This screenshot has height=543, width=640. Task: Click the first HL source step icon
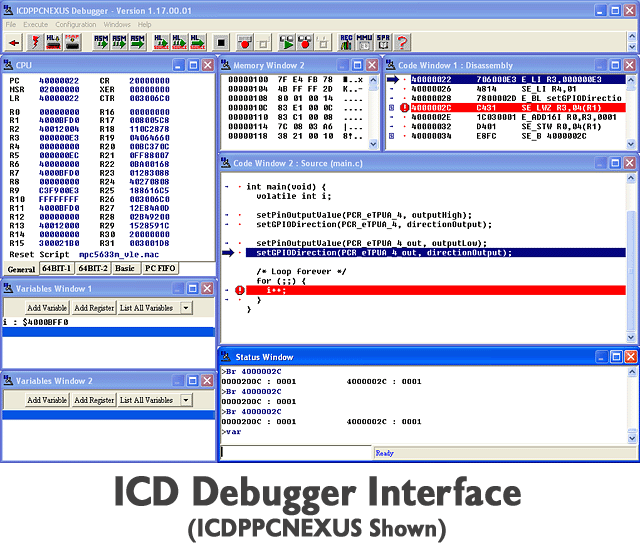point(161,42)
